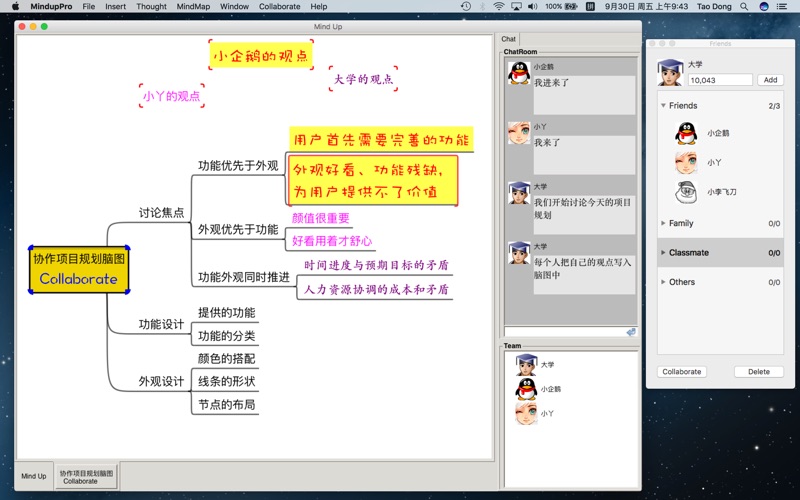Select the 外观优先于功能 node
This screenshot has width=800, height=500.
click(238, 230)
